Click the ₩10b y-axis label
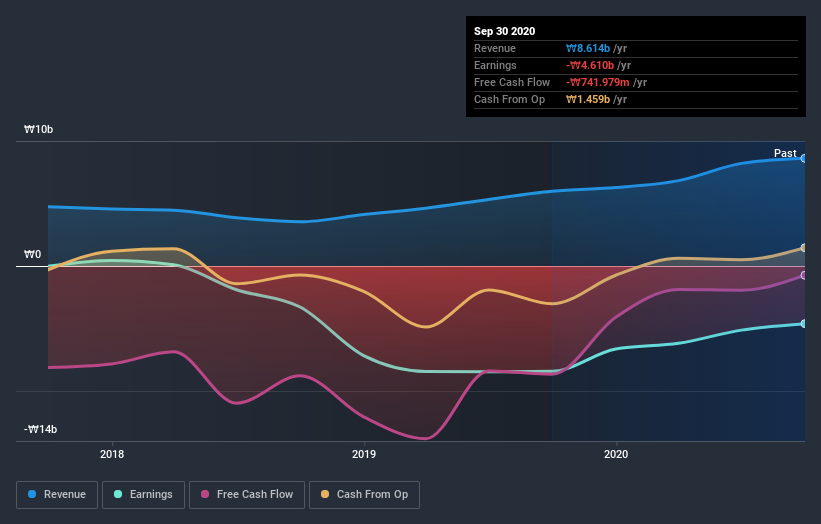821x524 pixels. point(38,129)
